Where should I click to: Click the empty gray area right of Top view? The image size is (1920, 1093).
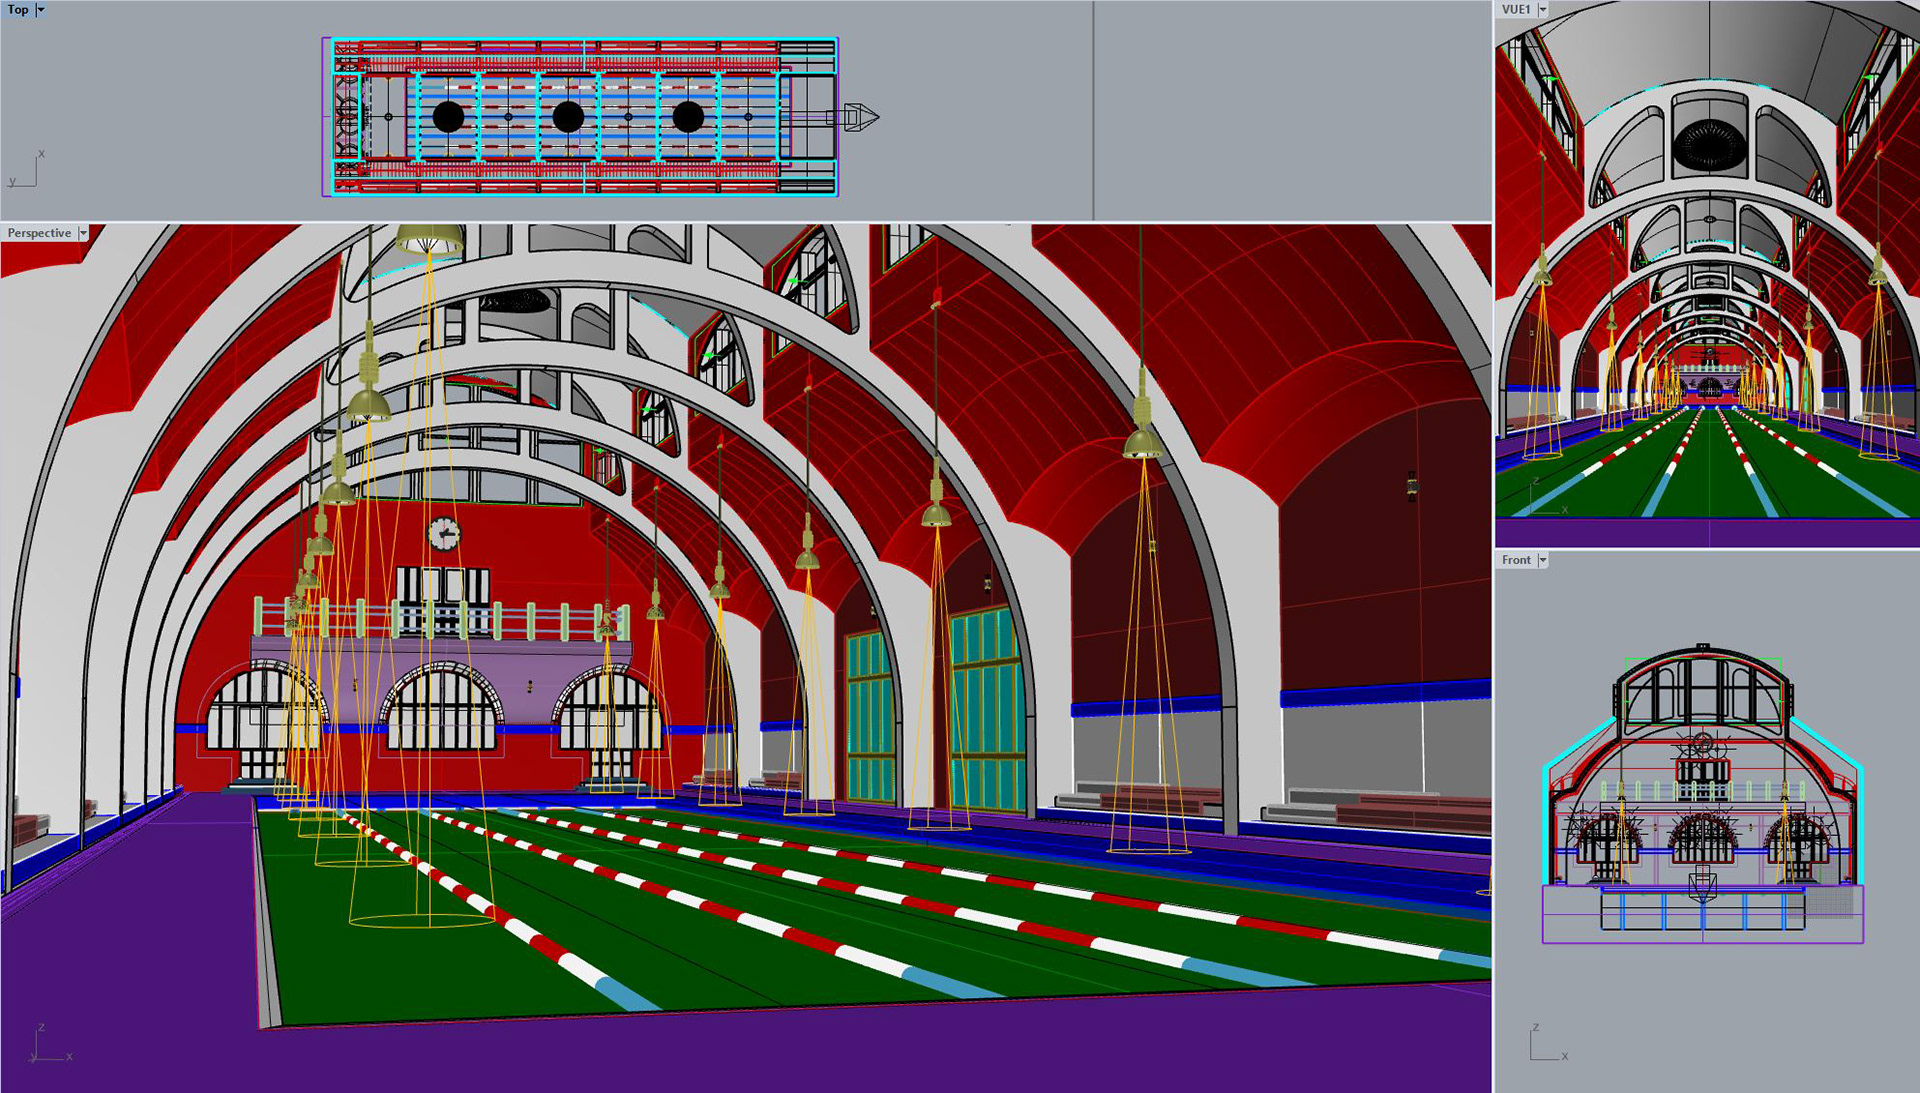point(1290,110)
